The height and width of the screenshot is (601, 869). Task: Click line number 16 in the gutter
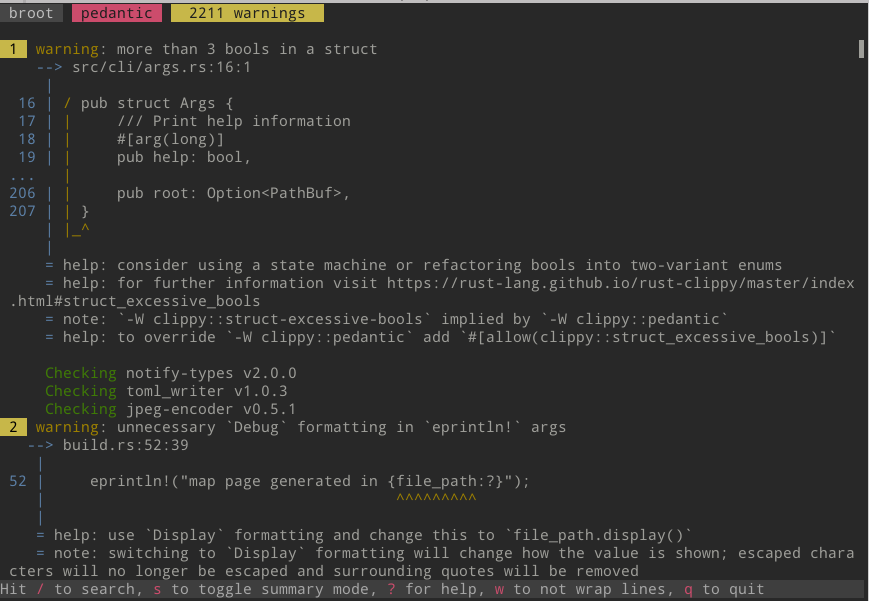(x=26, y=103)
